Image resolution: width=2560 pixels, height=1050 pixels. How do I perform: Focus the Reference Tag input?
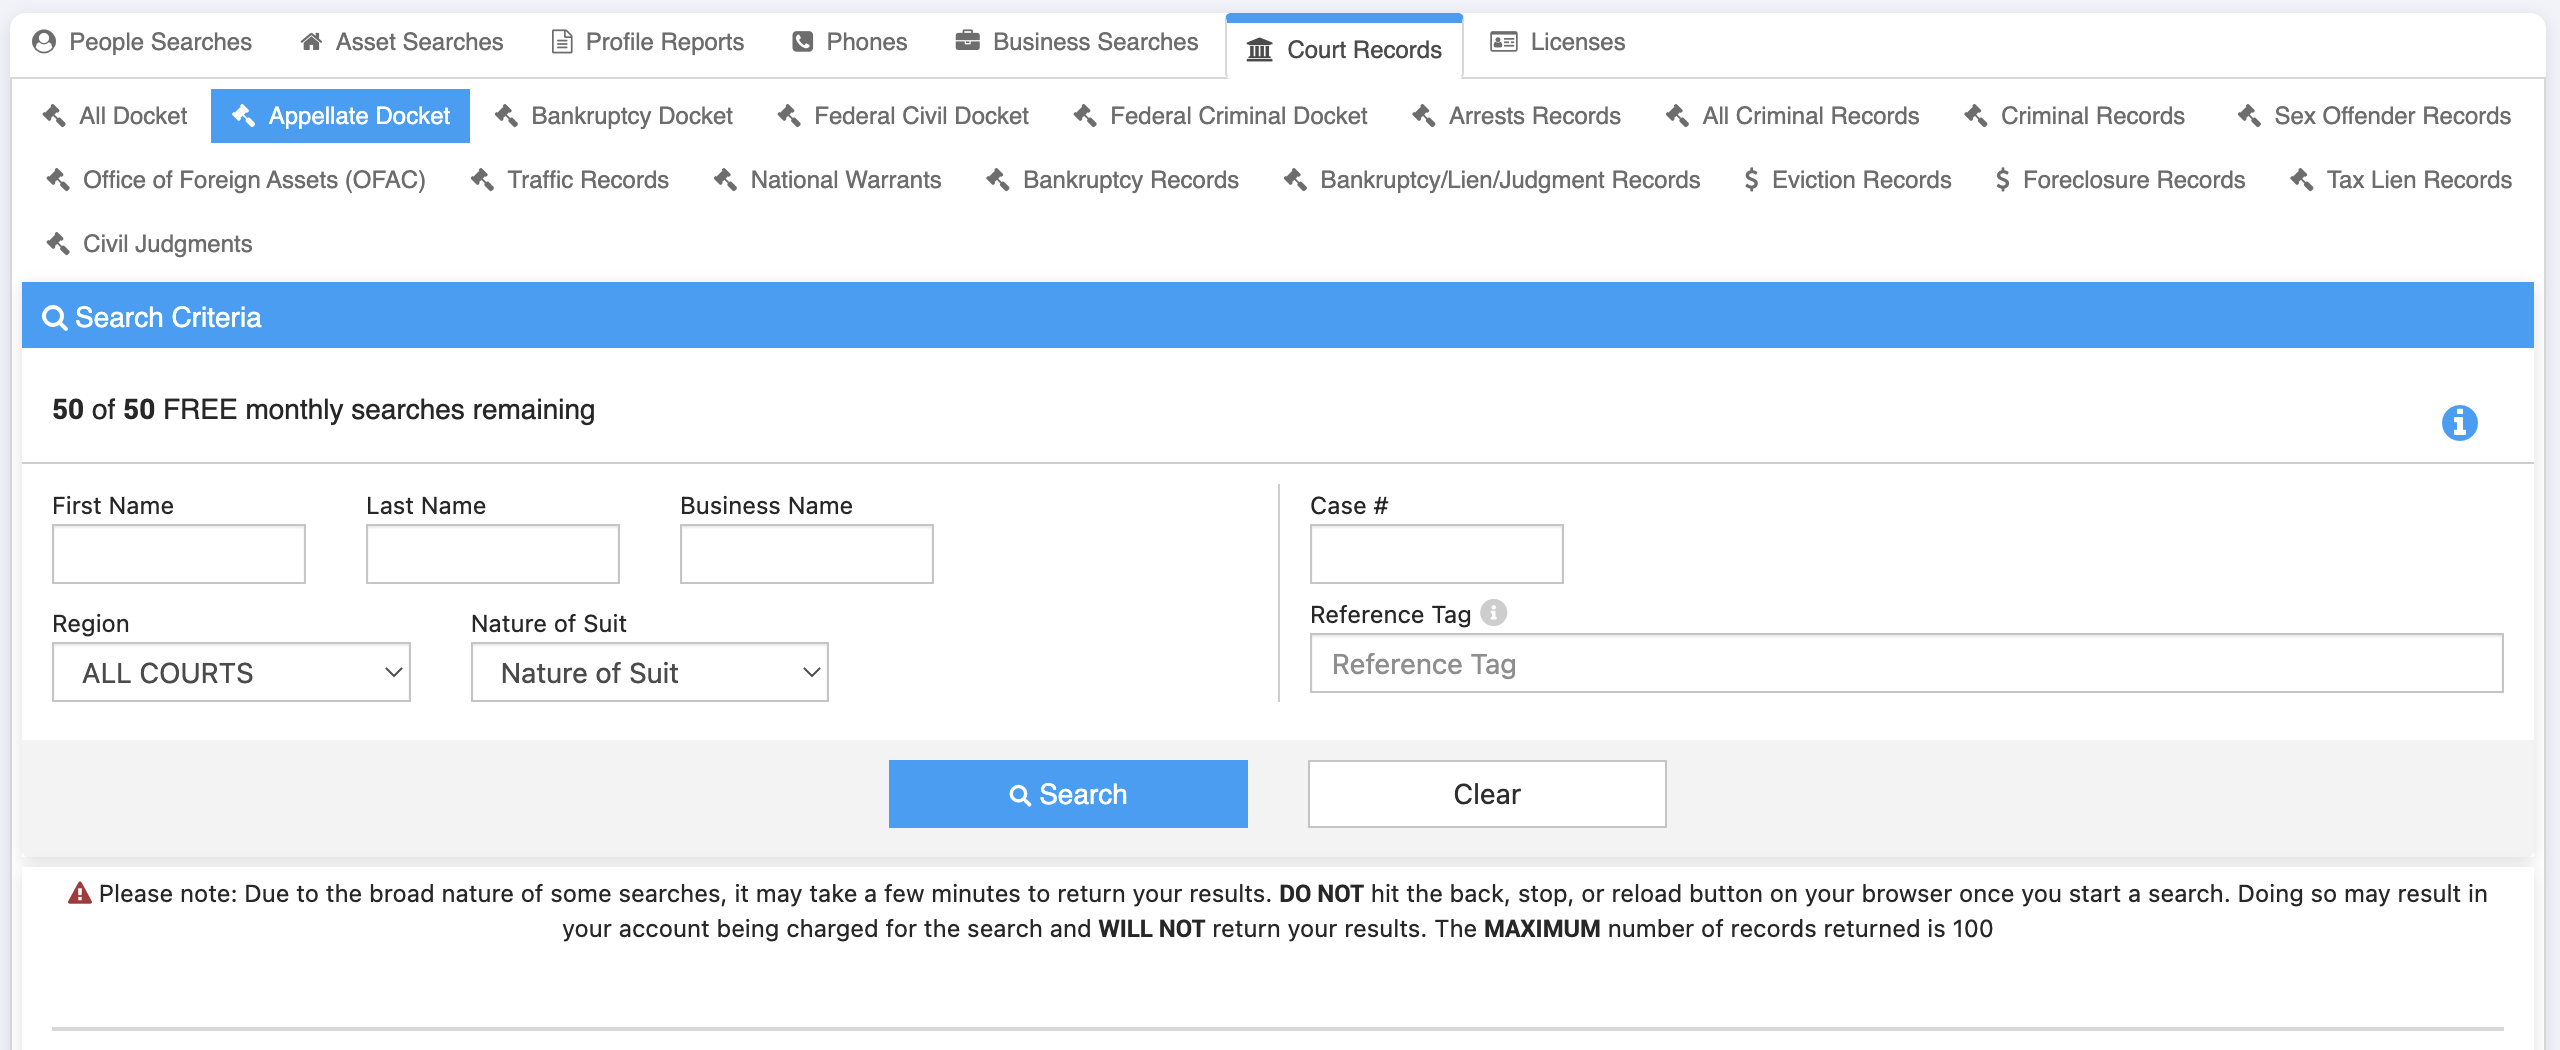pyautogui.click(x=1907, y=663)
